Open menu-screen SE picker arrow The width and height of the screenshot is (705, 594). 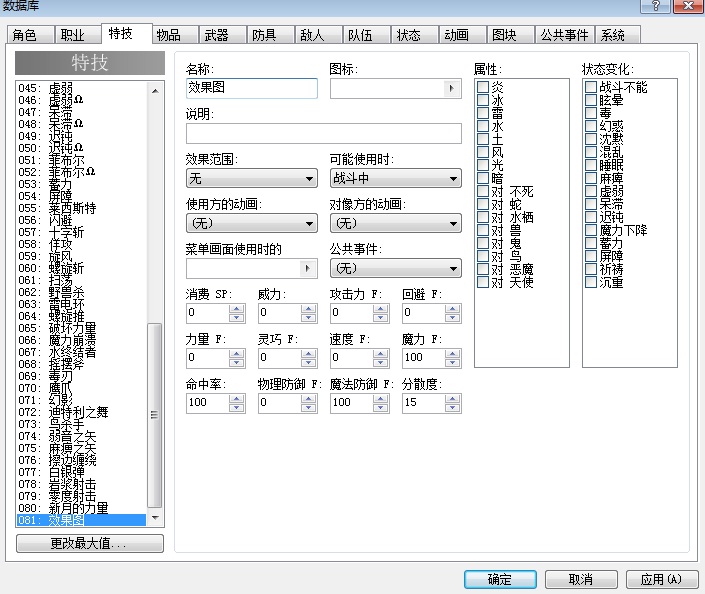(x=308, y=268)
